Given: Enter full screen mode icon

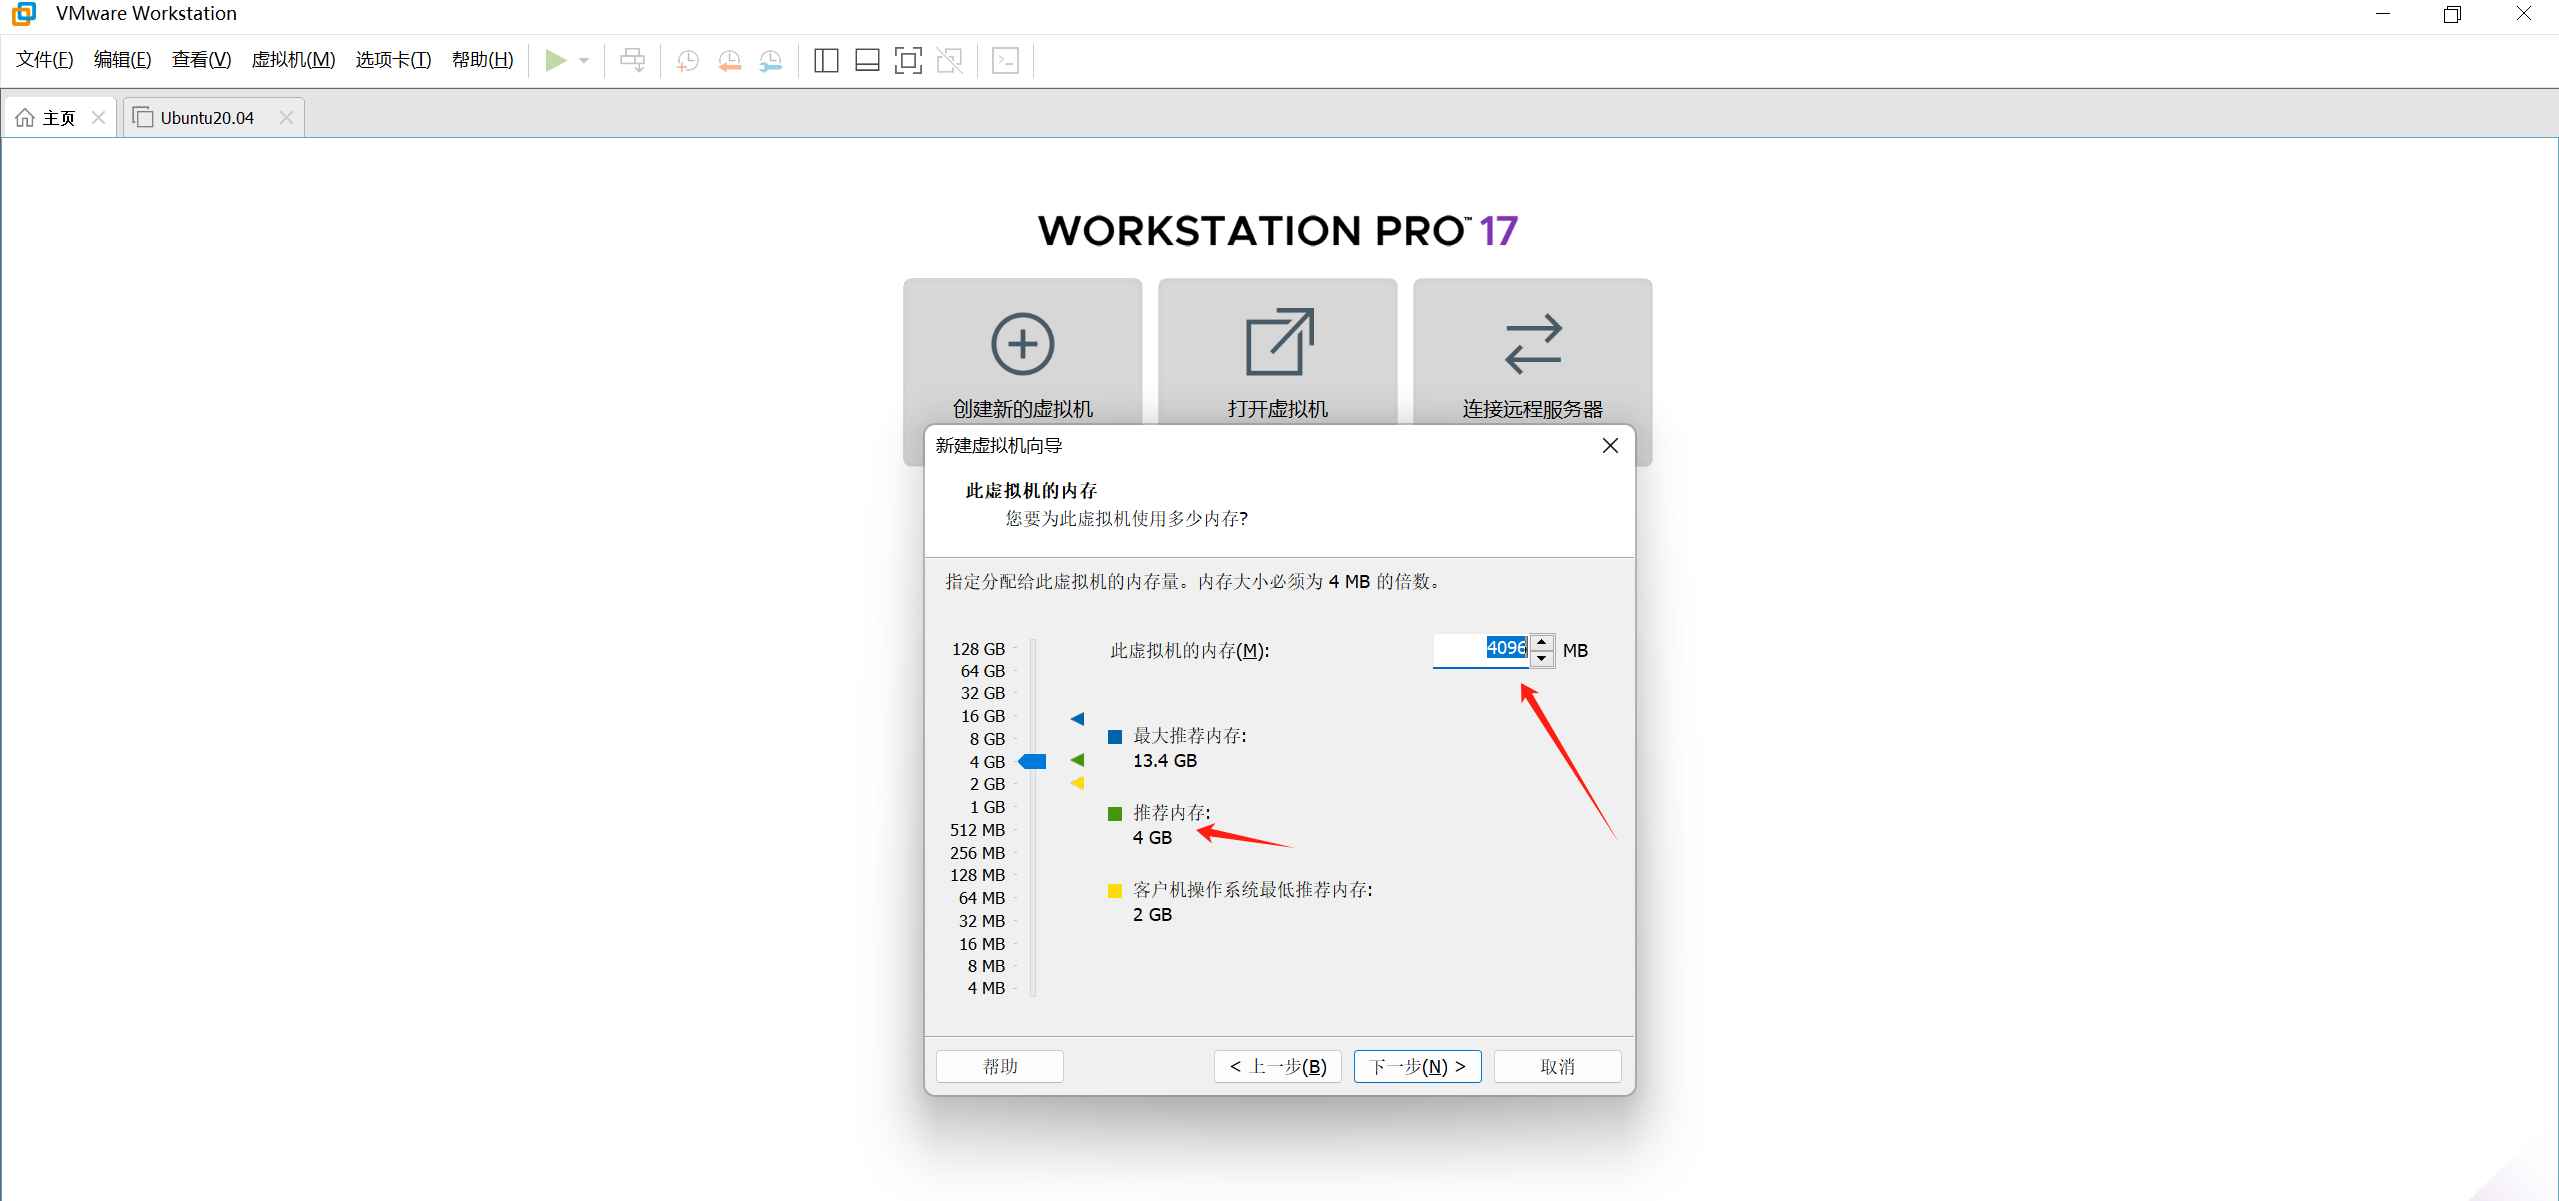Looking at the screenshot, I should pyautogui.click(x=908, y=61).
